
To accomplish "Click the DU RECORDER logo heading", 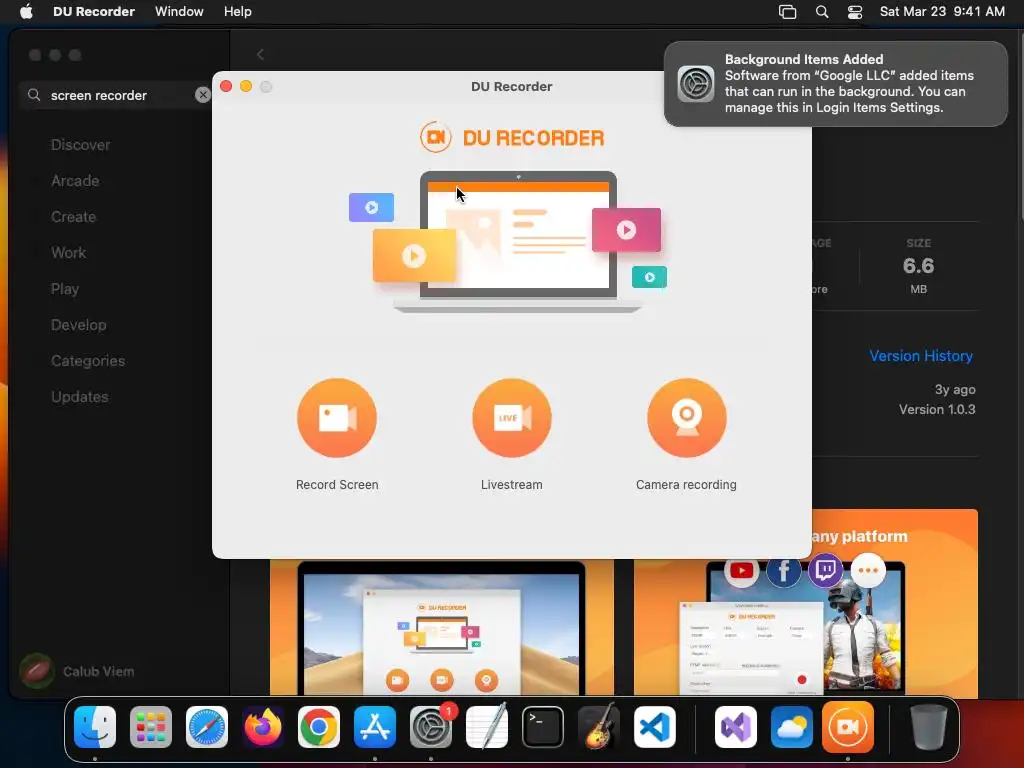I will 512,138.
